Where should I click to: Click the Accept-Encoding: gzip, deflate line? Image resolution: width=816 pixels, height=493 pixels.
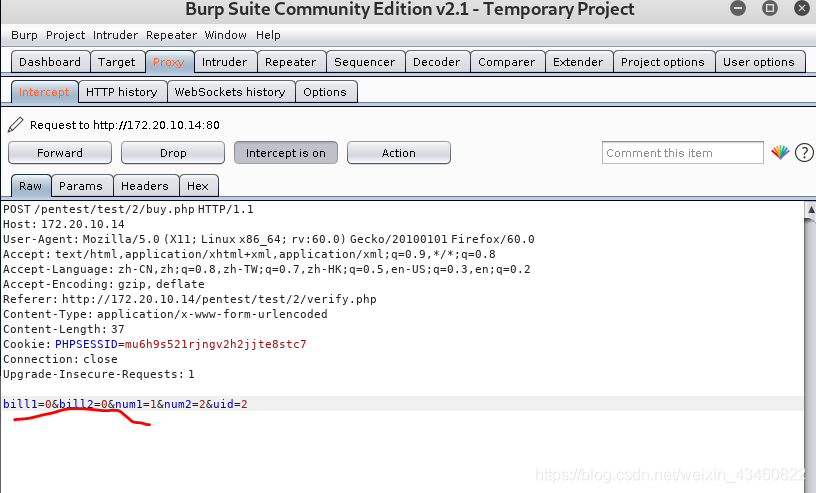click(x=104, y=284)
